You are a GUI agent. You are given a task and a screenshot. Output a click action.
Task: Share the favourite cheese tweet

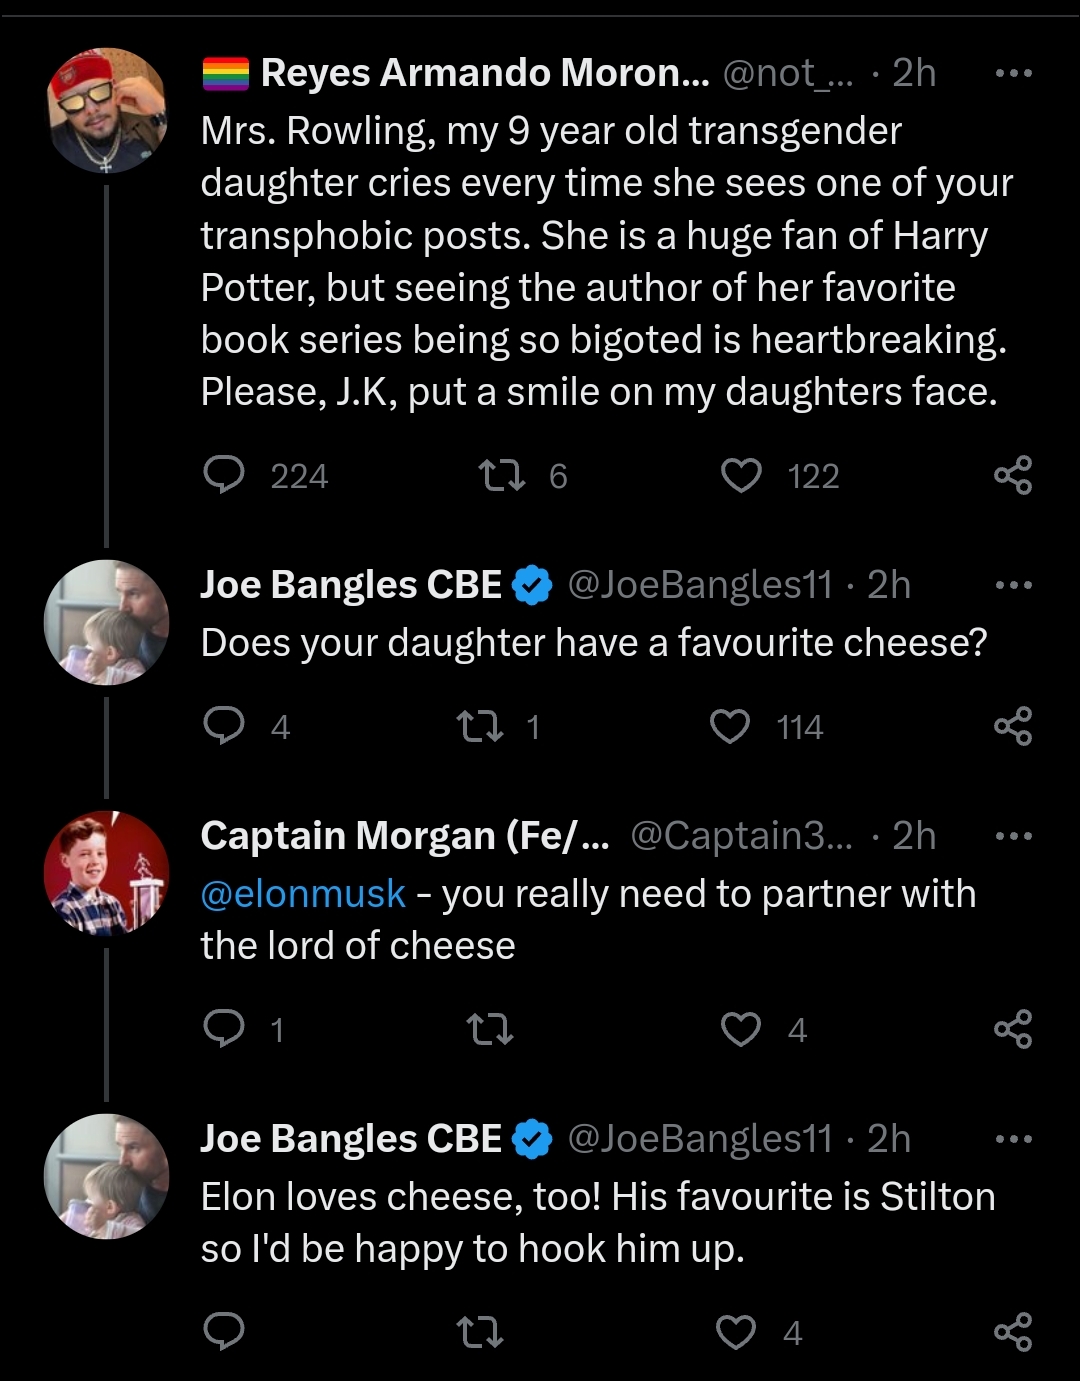(x=1012, y=726)
